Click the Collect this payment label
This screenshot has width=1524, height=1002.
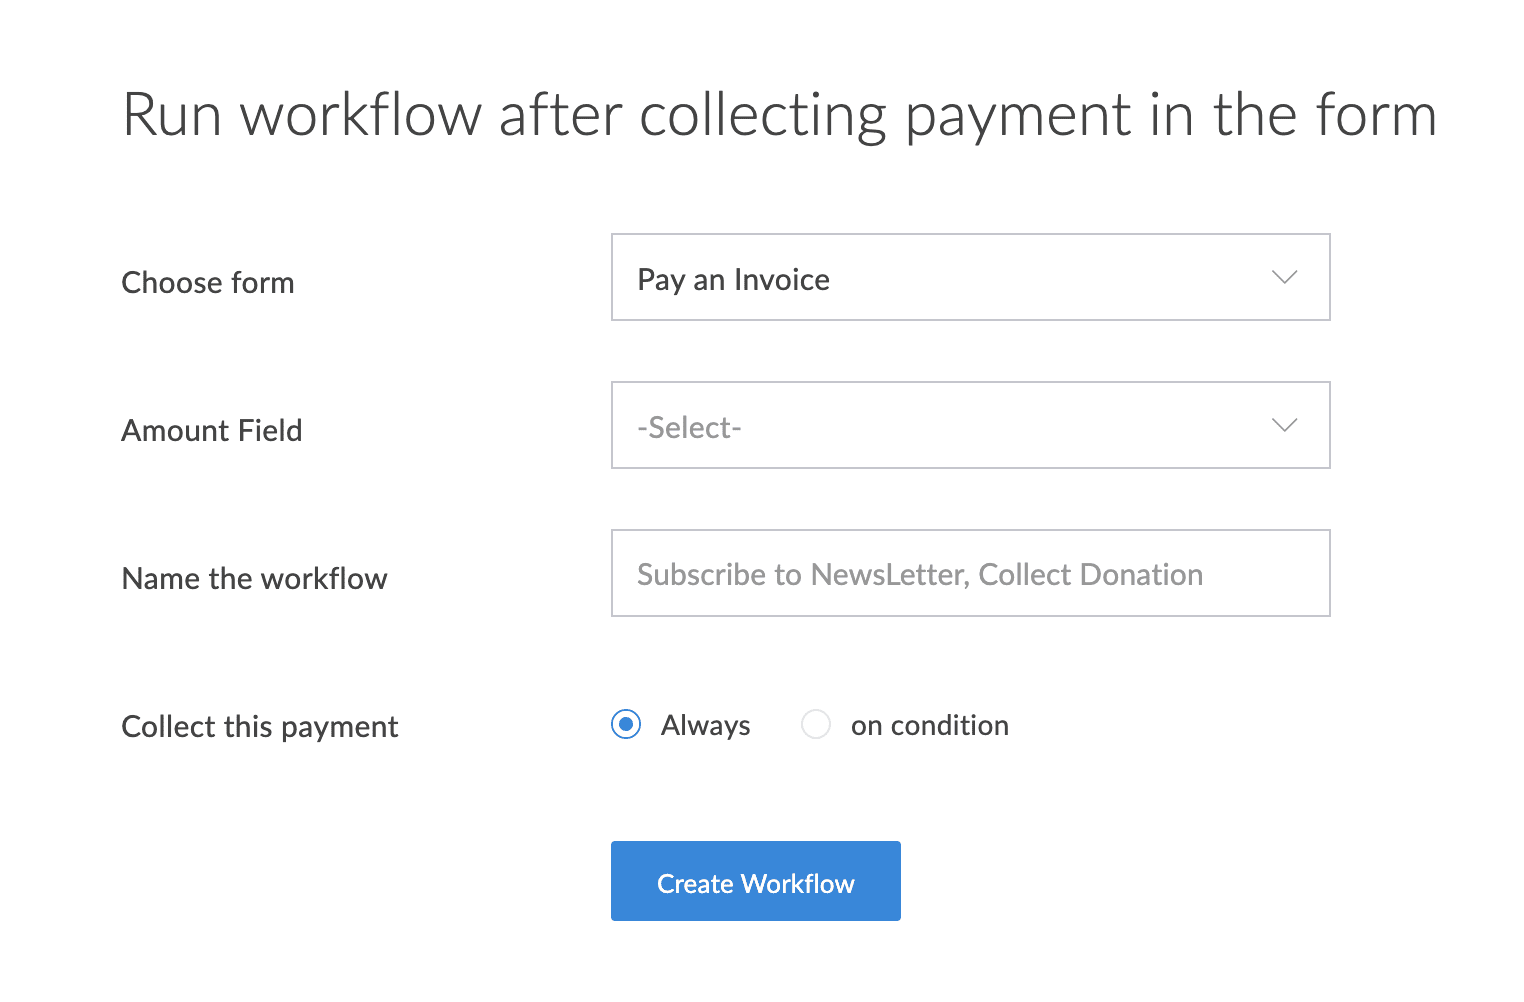tap(260, 727)
